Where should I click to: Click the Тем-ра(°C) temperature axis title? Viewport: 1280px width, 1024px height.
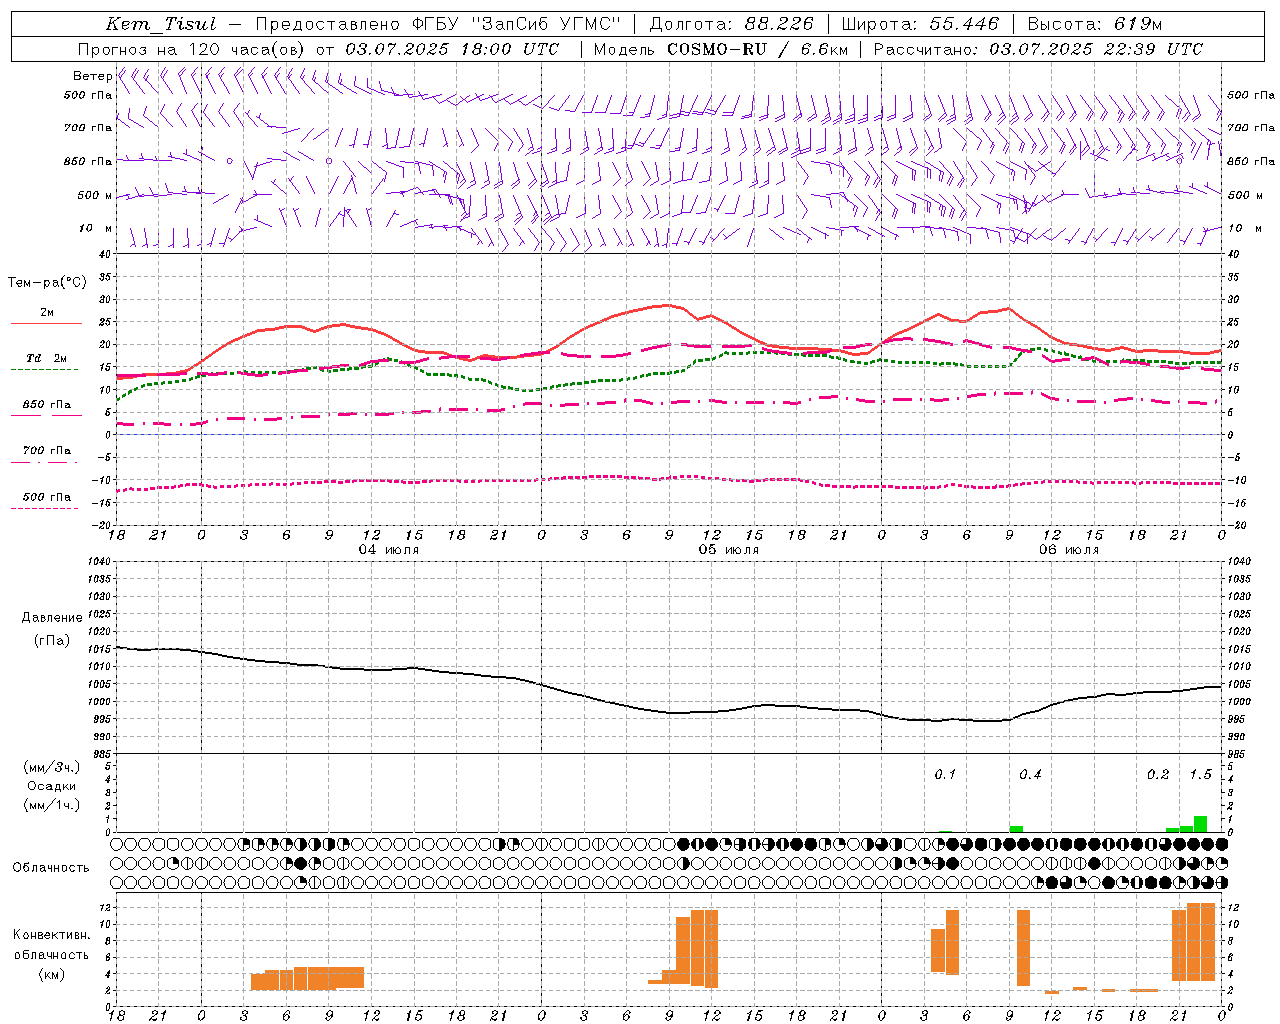pos(47,283)
